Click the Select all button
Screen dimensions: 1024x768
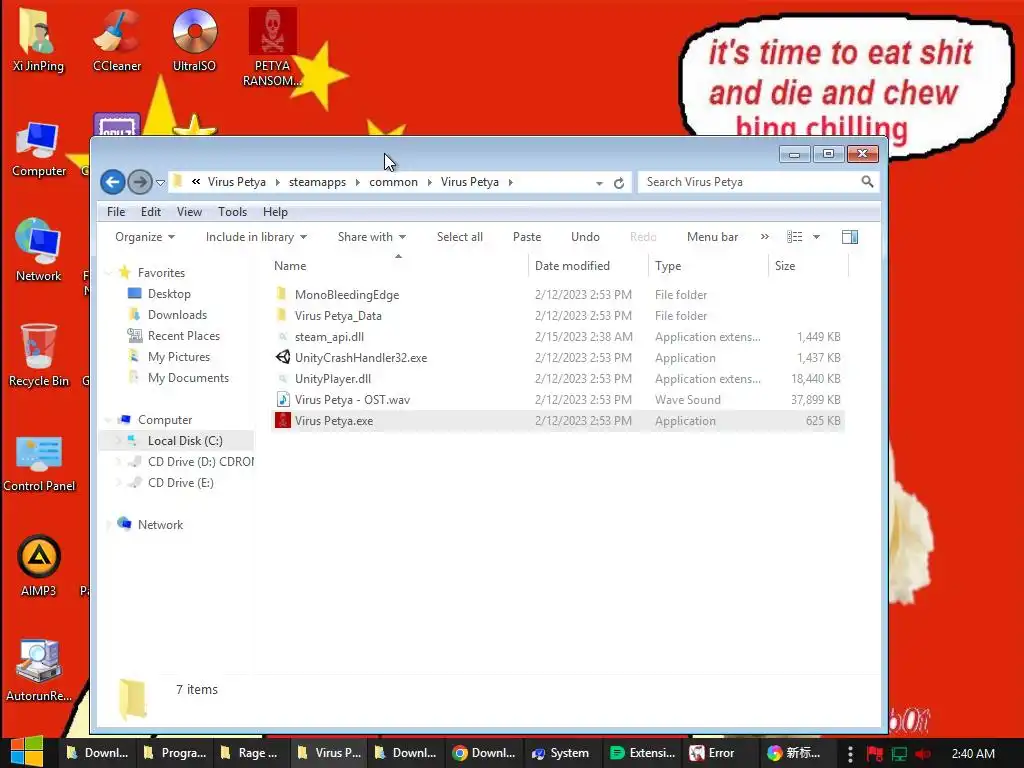coord(460,236)
